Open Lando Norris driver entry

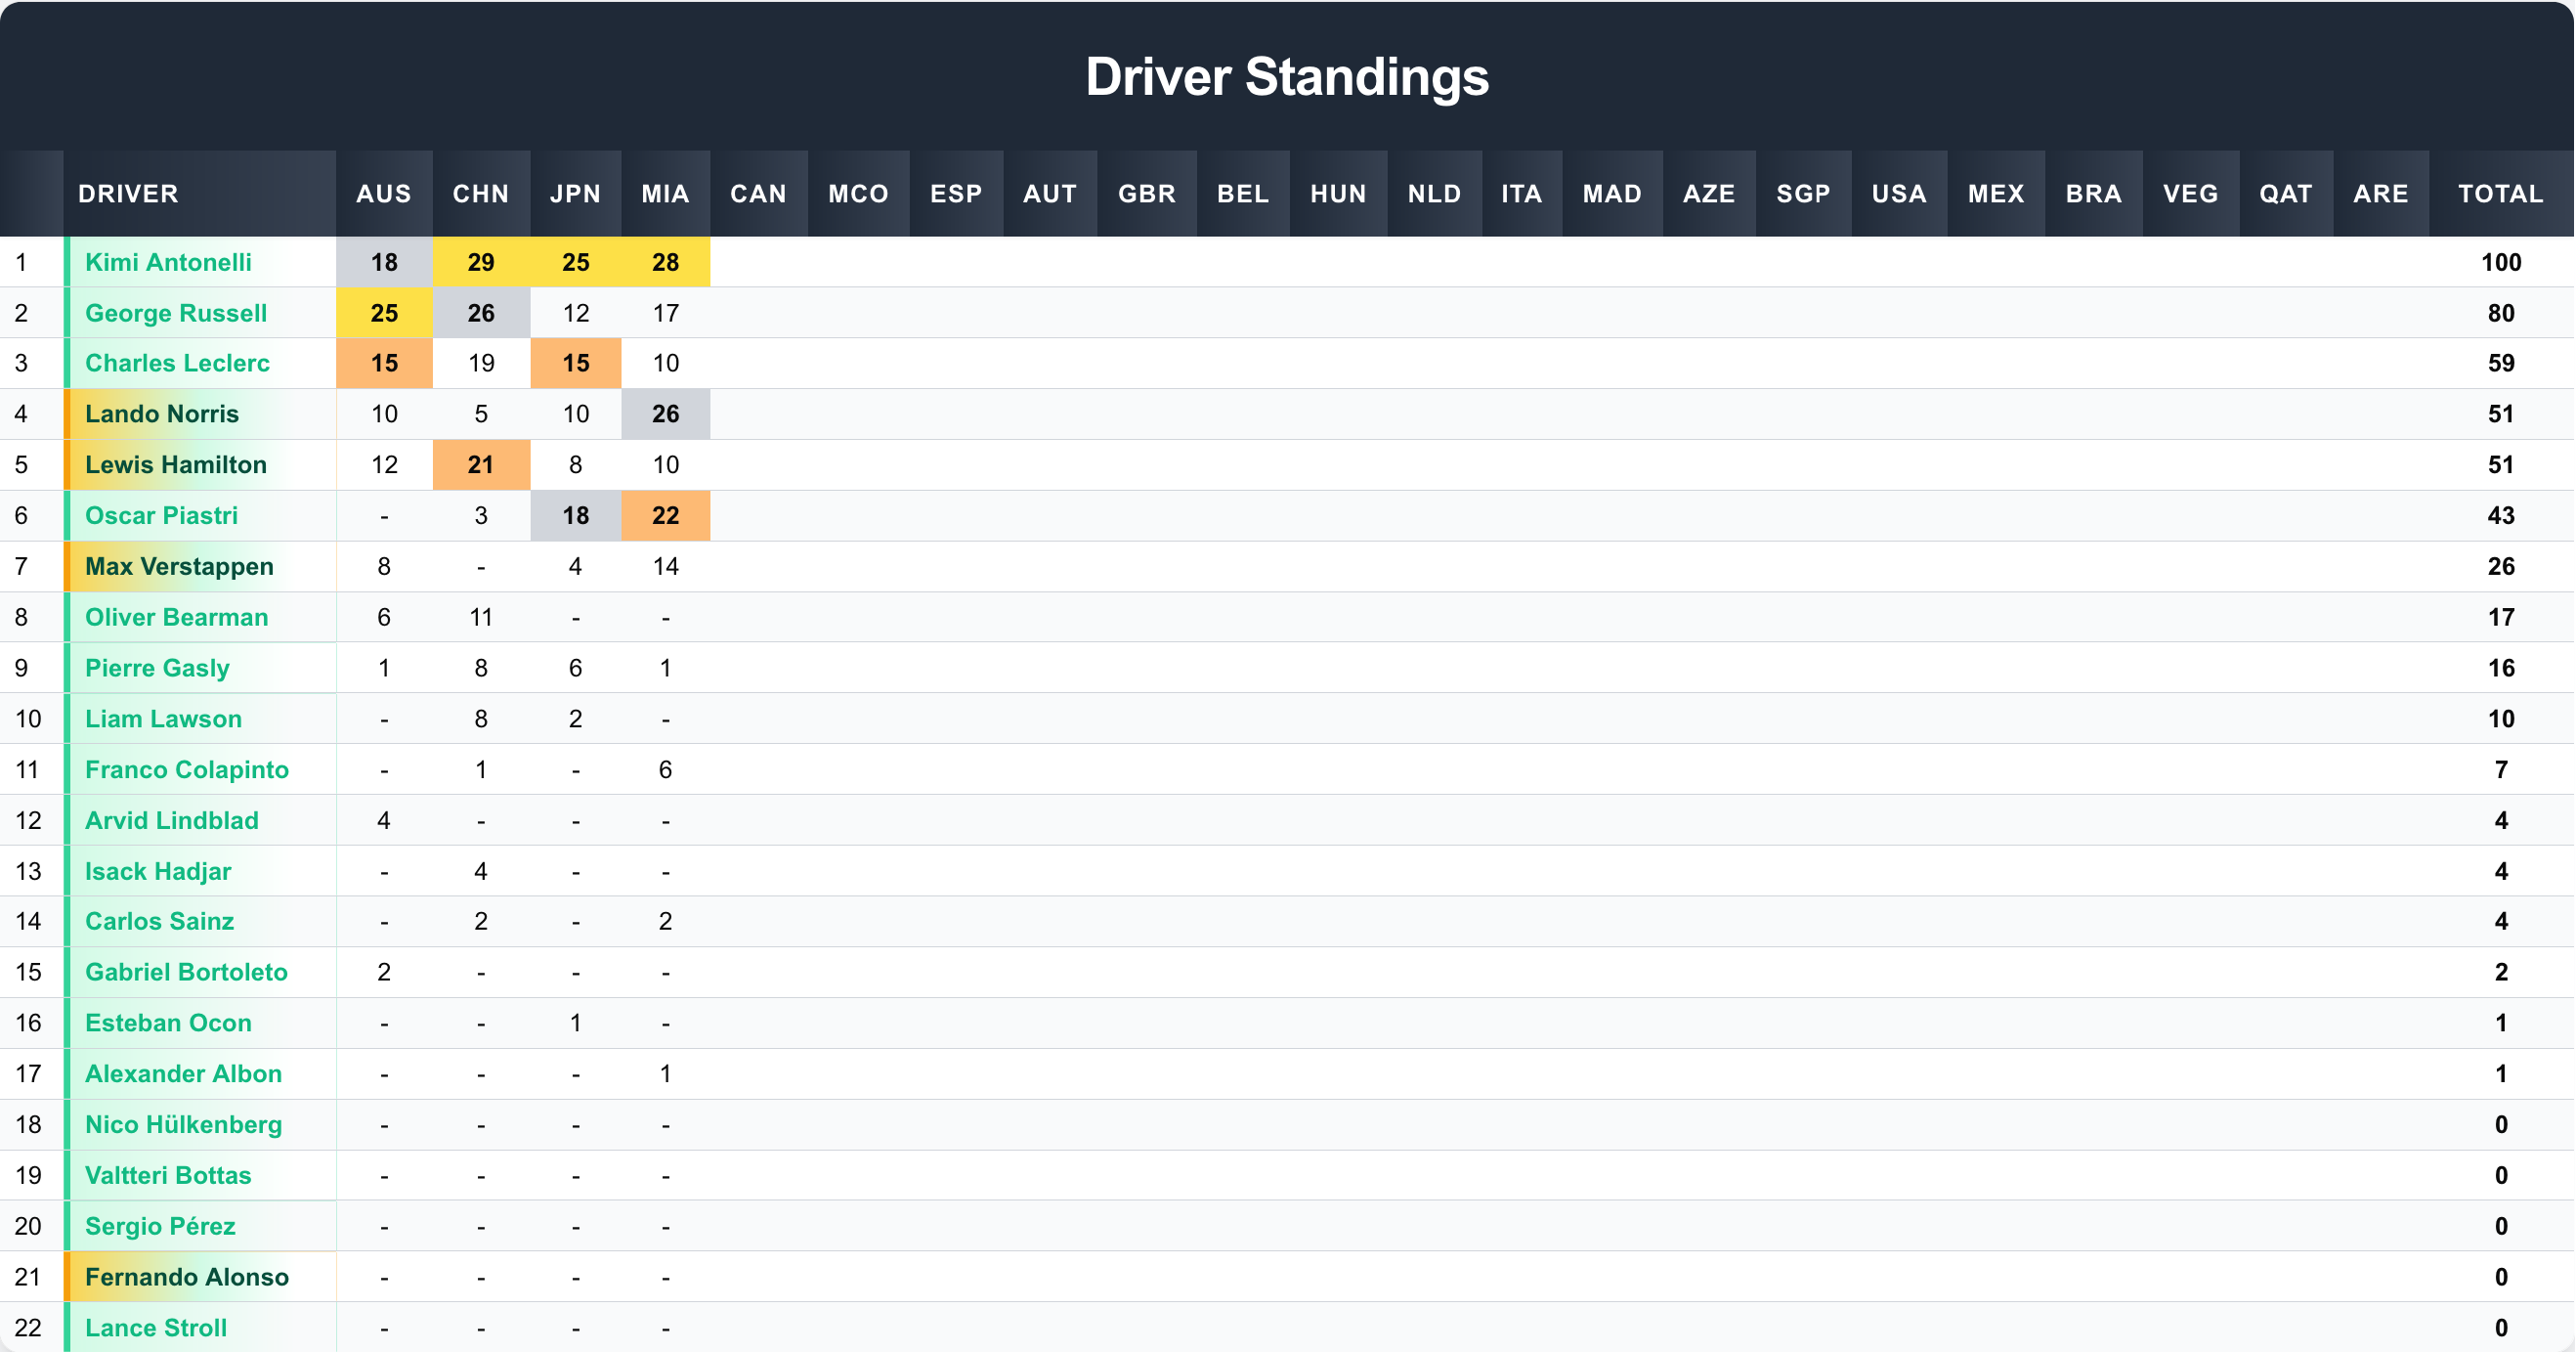(162, 414)
